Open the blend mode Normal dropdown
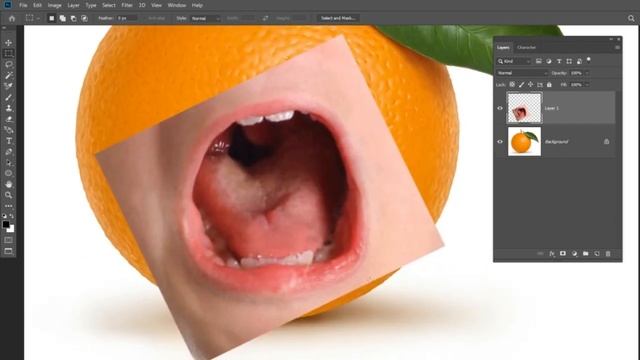Screen dimensions: 640x360 522,73
